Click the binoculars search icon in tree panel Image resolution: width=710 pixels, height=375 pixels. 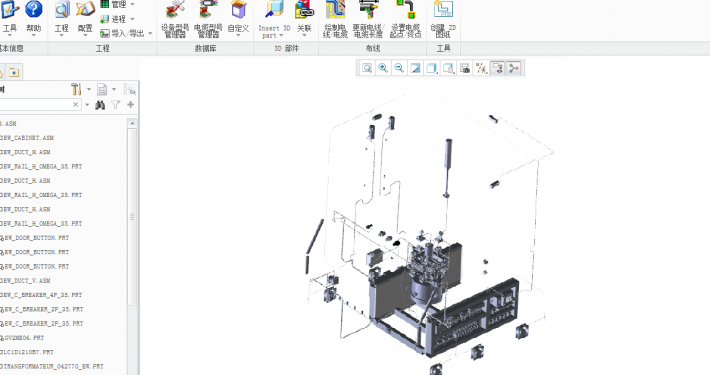(100, 105)
